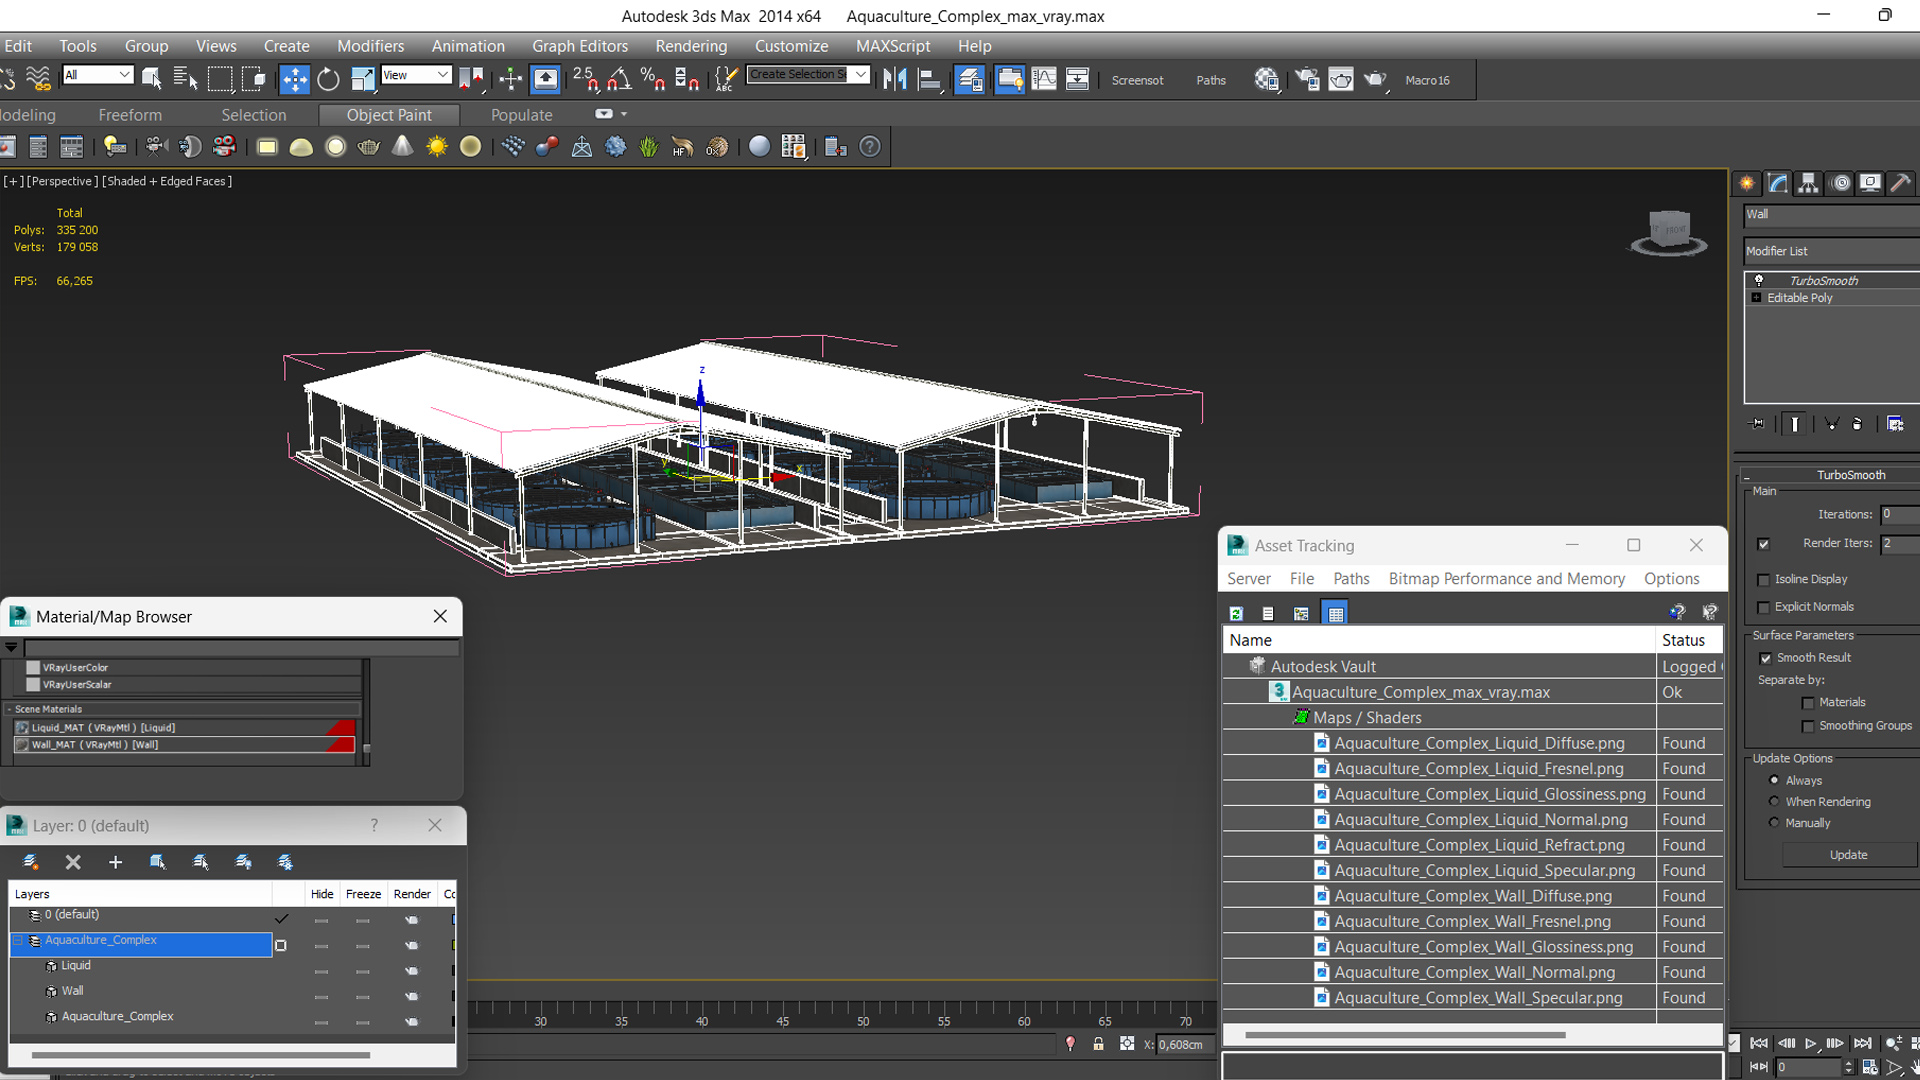Click the teapot primitive icon
The width and height of the screenshot is (1920, 1080).
pyautogui.click(x=368, y=147)
